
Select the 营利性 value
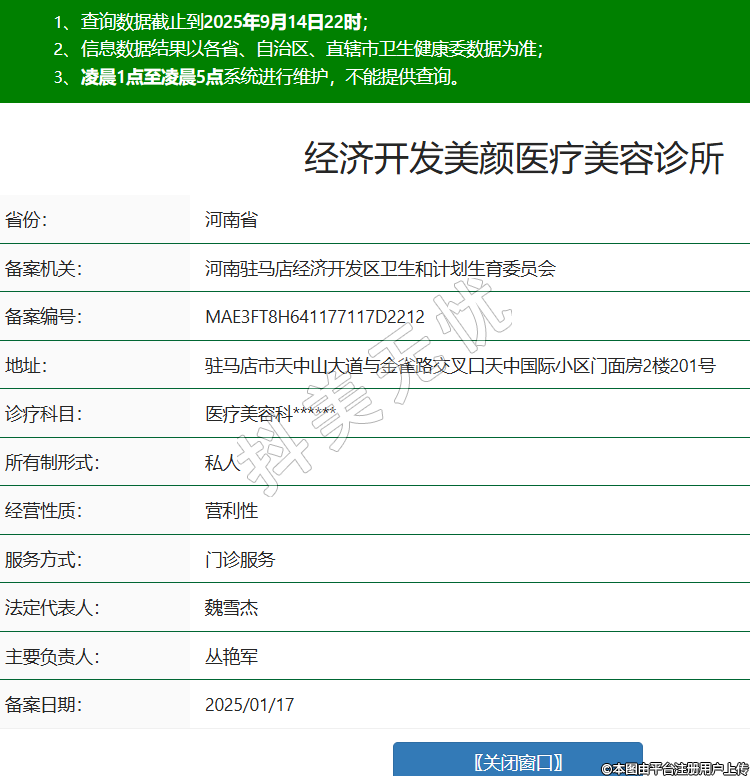(x=231, y=511)
